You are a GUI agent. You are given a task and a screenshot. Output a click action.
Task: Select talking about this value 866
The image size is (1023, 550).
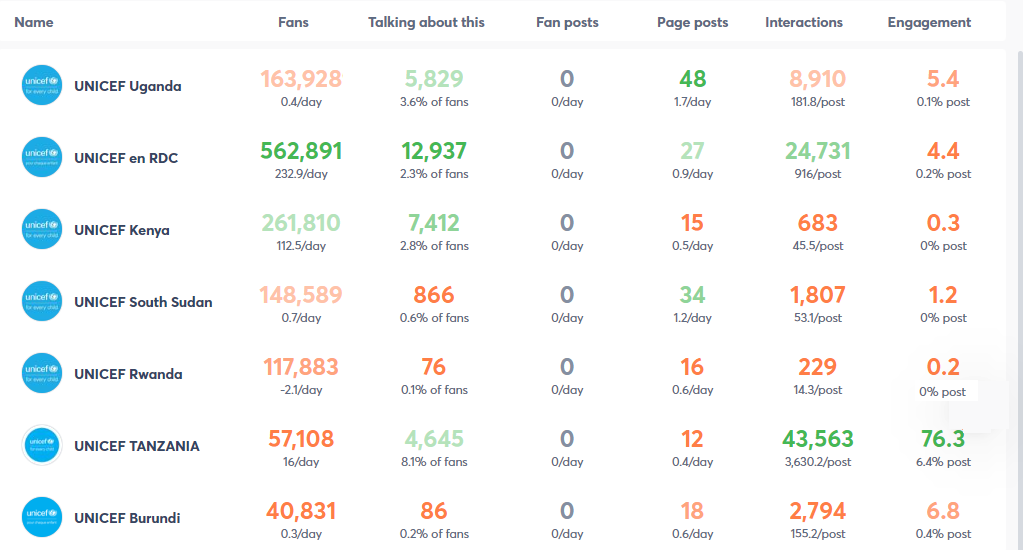434,295
